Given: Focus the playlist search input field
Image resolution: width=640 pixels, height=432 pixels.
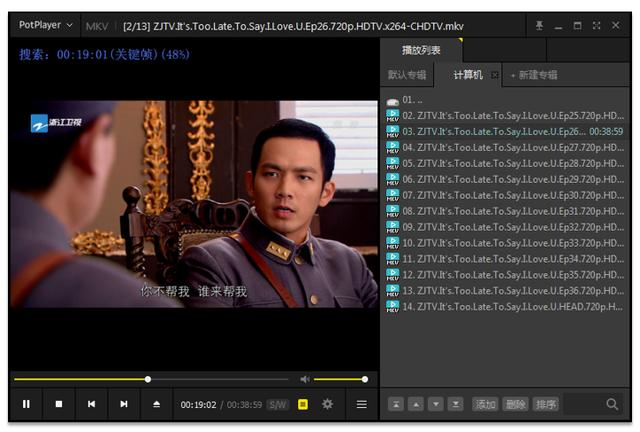Looking at the screenshot, I should pyautogui.click(x=584, y=404).
